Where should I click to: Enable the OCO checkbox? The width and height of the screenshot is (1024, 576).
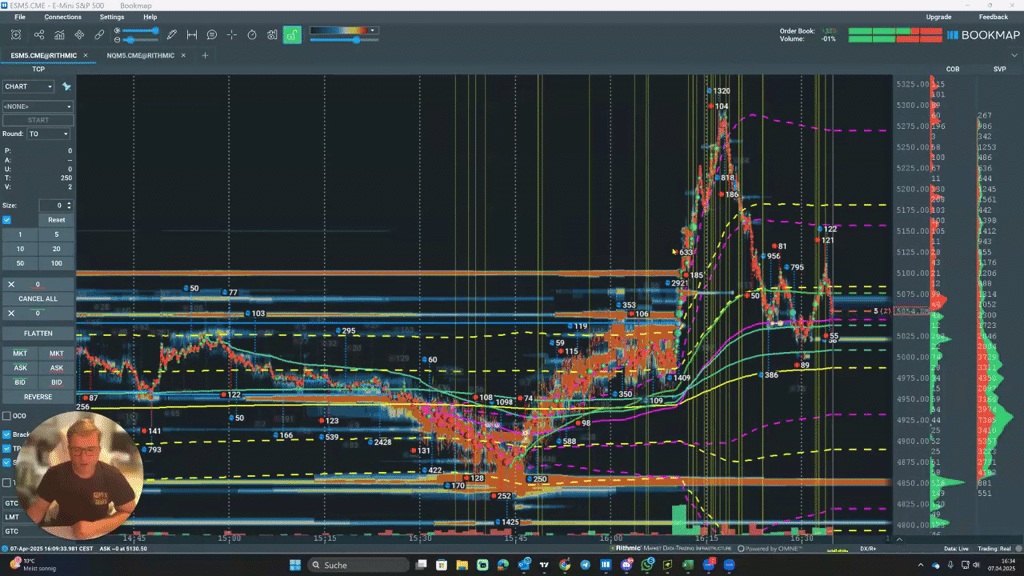7,415
